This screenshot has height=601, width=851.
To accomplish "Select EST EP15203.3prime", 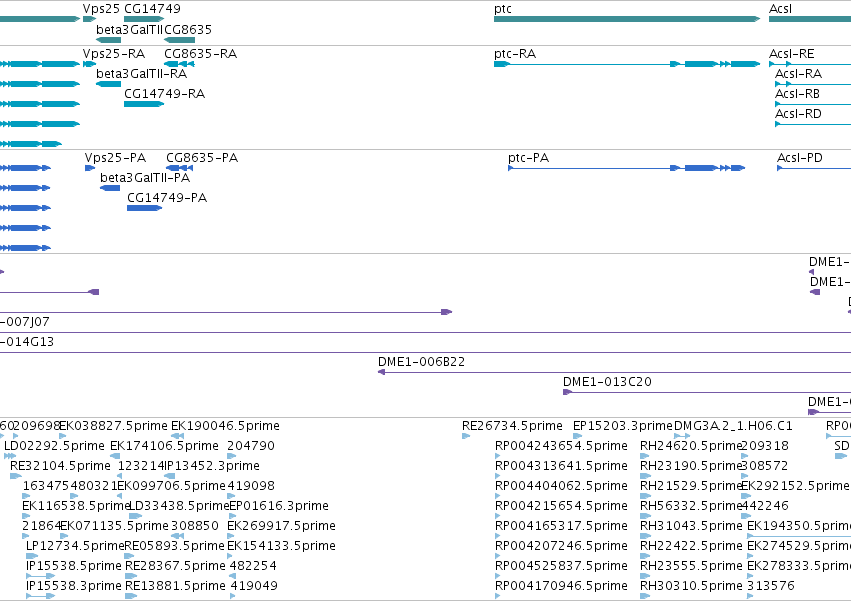I will [623, 426].
